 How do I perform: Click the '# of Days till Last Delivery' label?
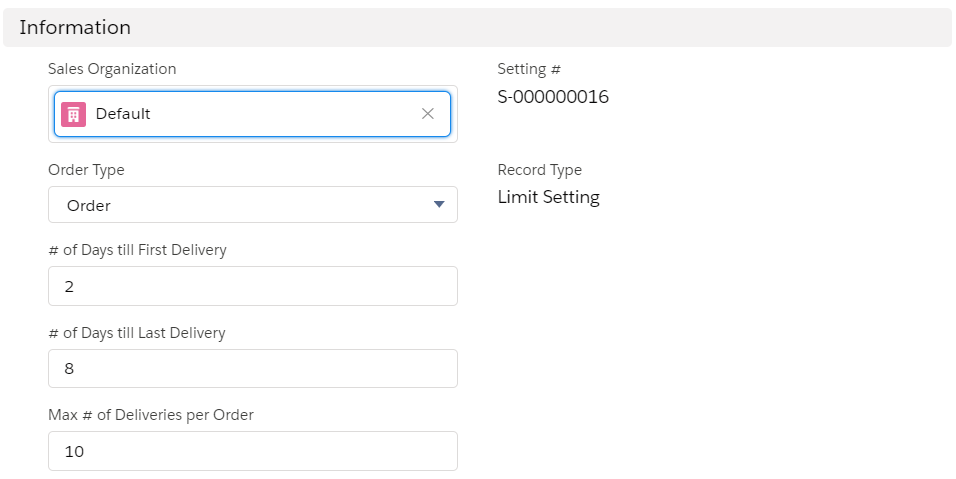[x=137, y=333]
